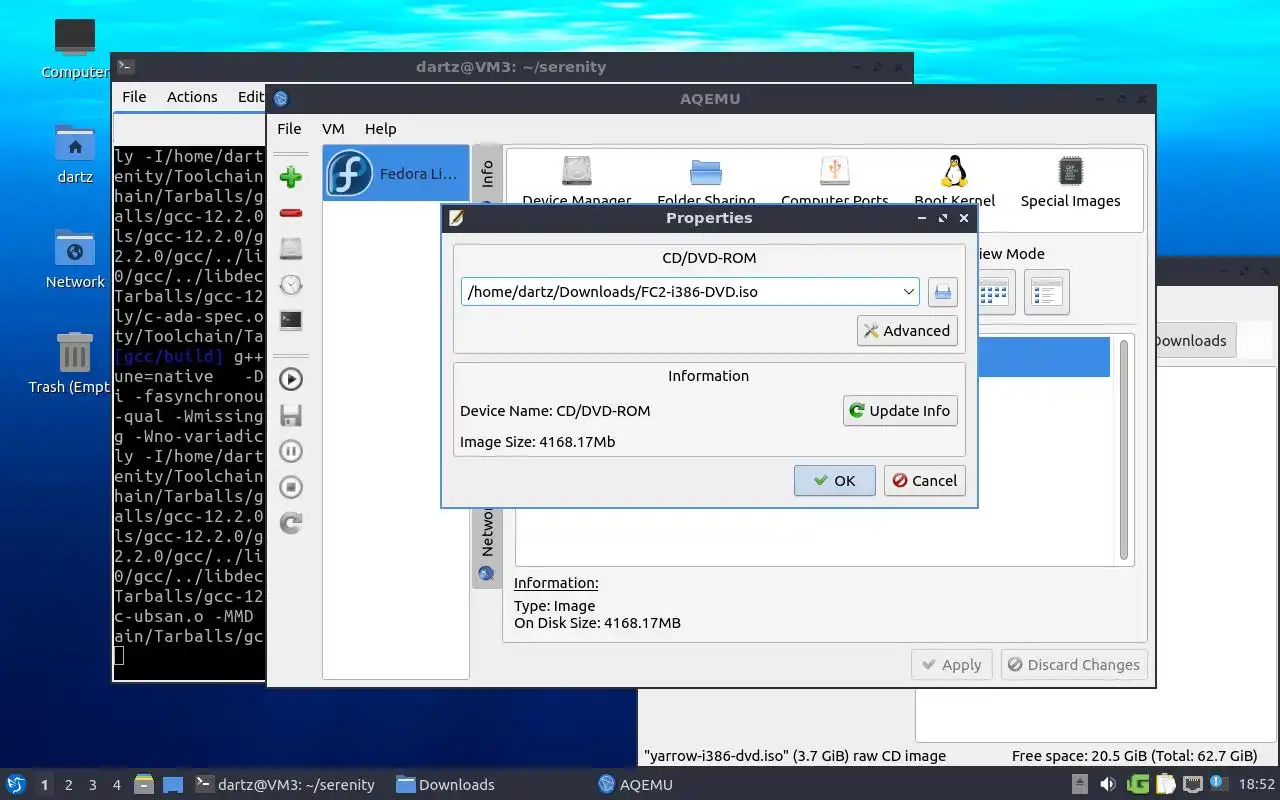Open the Boot Kernel penguin icon
Image resolution: width=1280 pixels, height=800 pixels.
954,181
